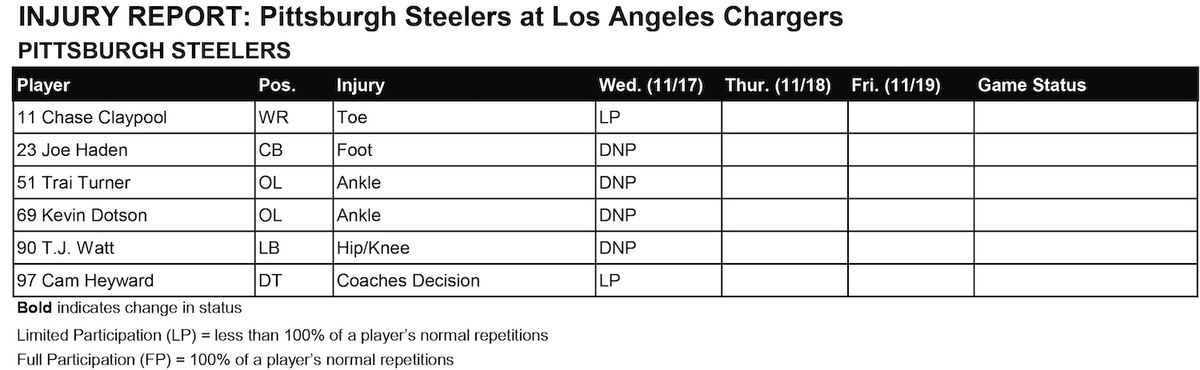Click the Pittsburgh Steelers team heading
Image resolution: width=1200 pixels, height=370 pixels.
point(154,49)
